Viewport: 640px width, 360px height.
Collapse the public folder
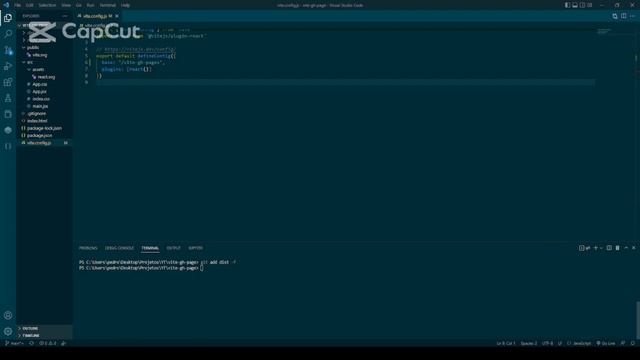click(x=45, y=47)
